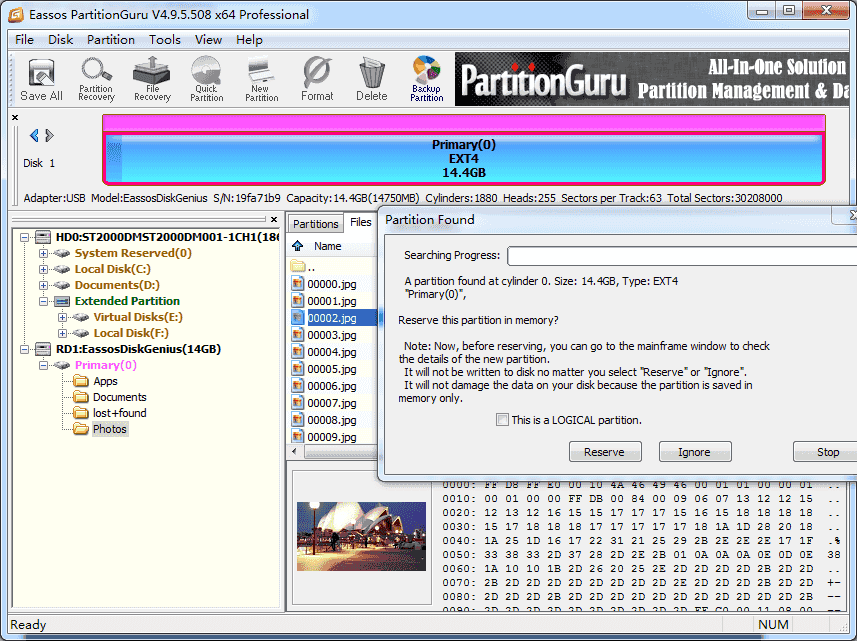The width and height of the screenshot is (857, 641).
Task: Select the highlighted 00002.jpg file
Action: coord(334,317)
